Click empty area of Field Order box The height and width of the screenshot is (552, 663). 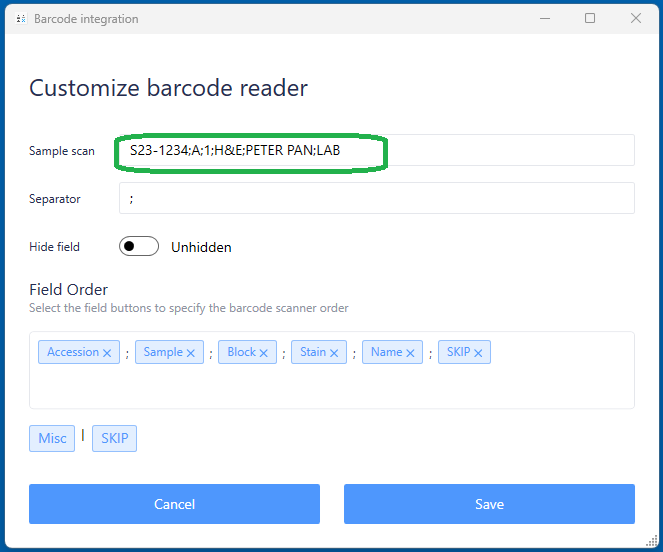(x=330, y=388)
